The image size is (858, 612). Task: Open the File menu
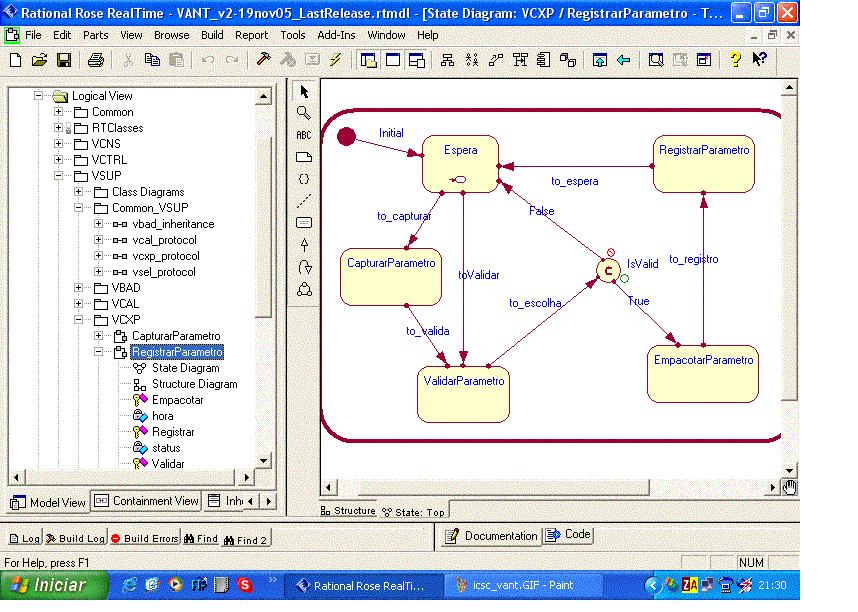[x=33, y=35]
